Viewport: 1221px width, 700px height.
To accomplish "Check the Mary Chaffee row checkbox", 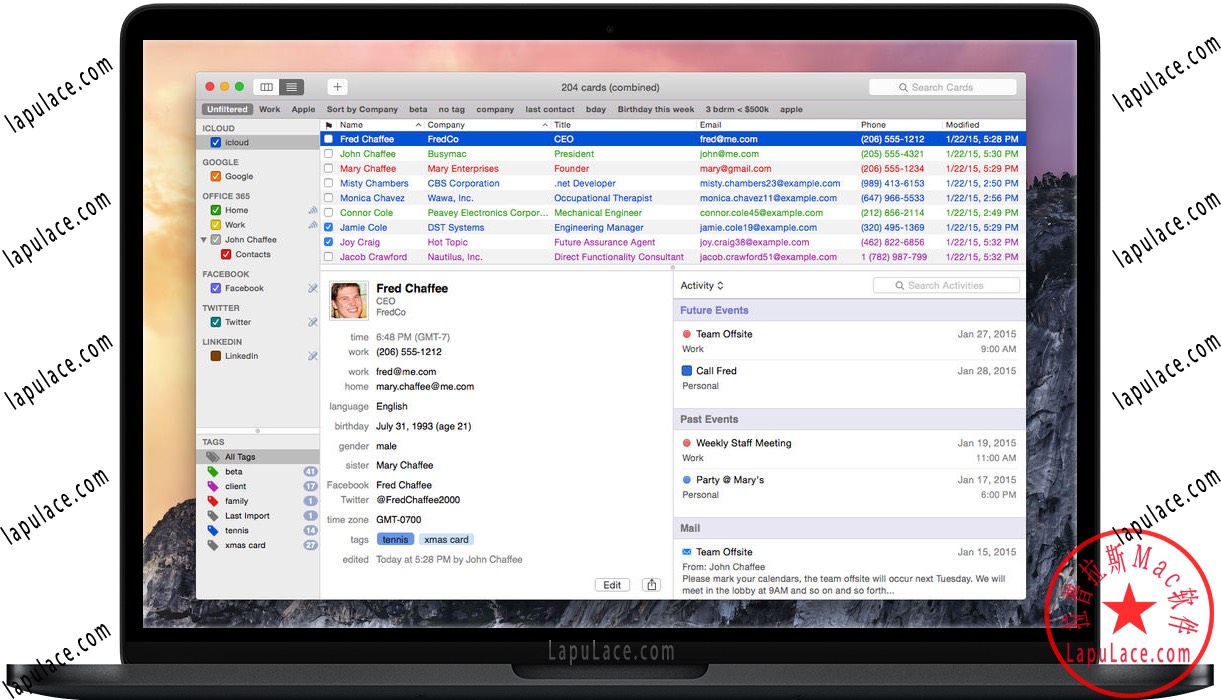I will click(329, 169).
